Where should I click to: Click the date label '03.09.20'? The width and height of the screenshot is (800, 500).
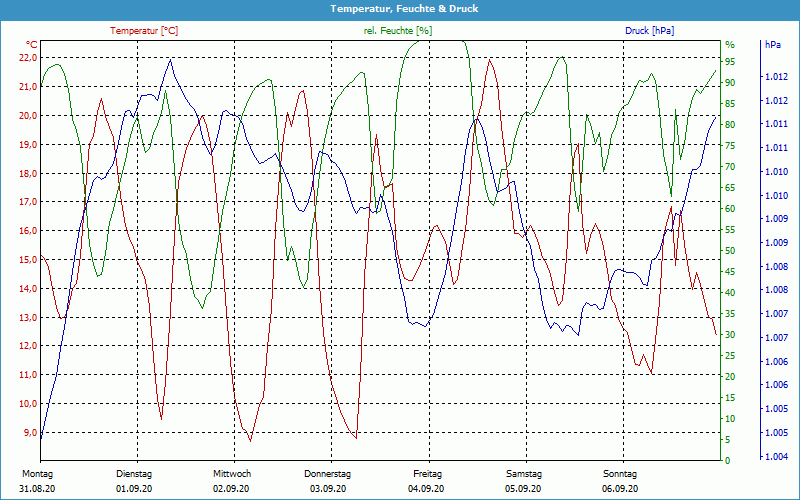click(x=328, y=489)
